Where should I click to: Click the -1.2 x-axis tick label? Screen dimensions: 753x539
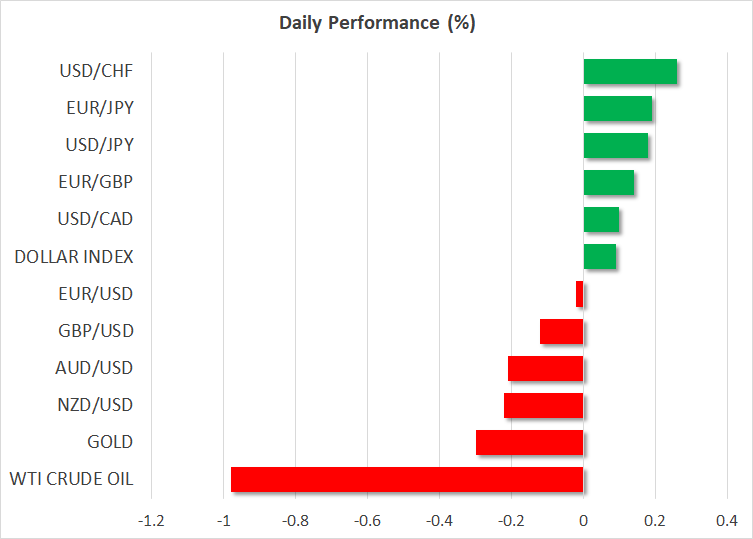pos(151,521)
